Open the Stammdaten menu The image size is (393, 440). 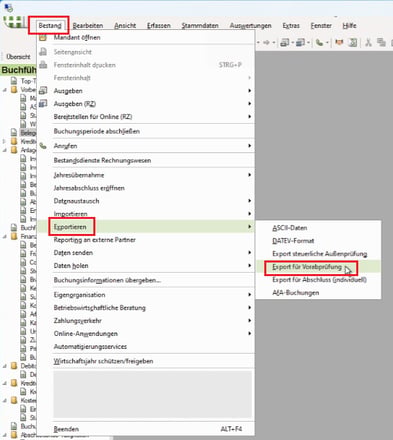point(200,25)
